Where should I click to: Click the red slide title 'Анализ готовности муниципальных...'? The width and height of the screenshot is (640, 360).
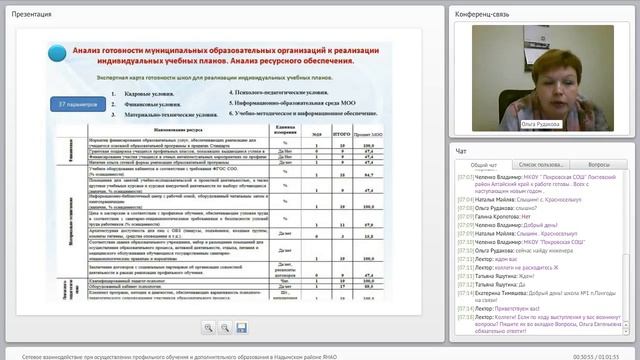point(226,56)
